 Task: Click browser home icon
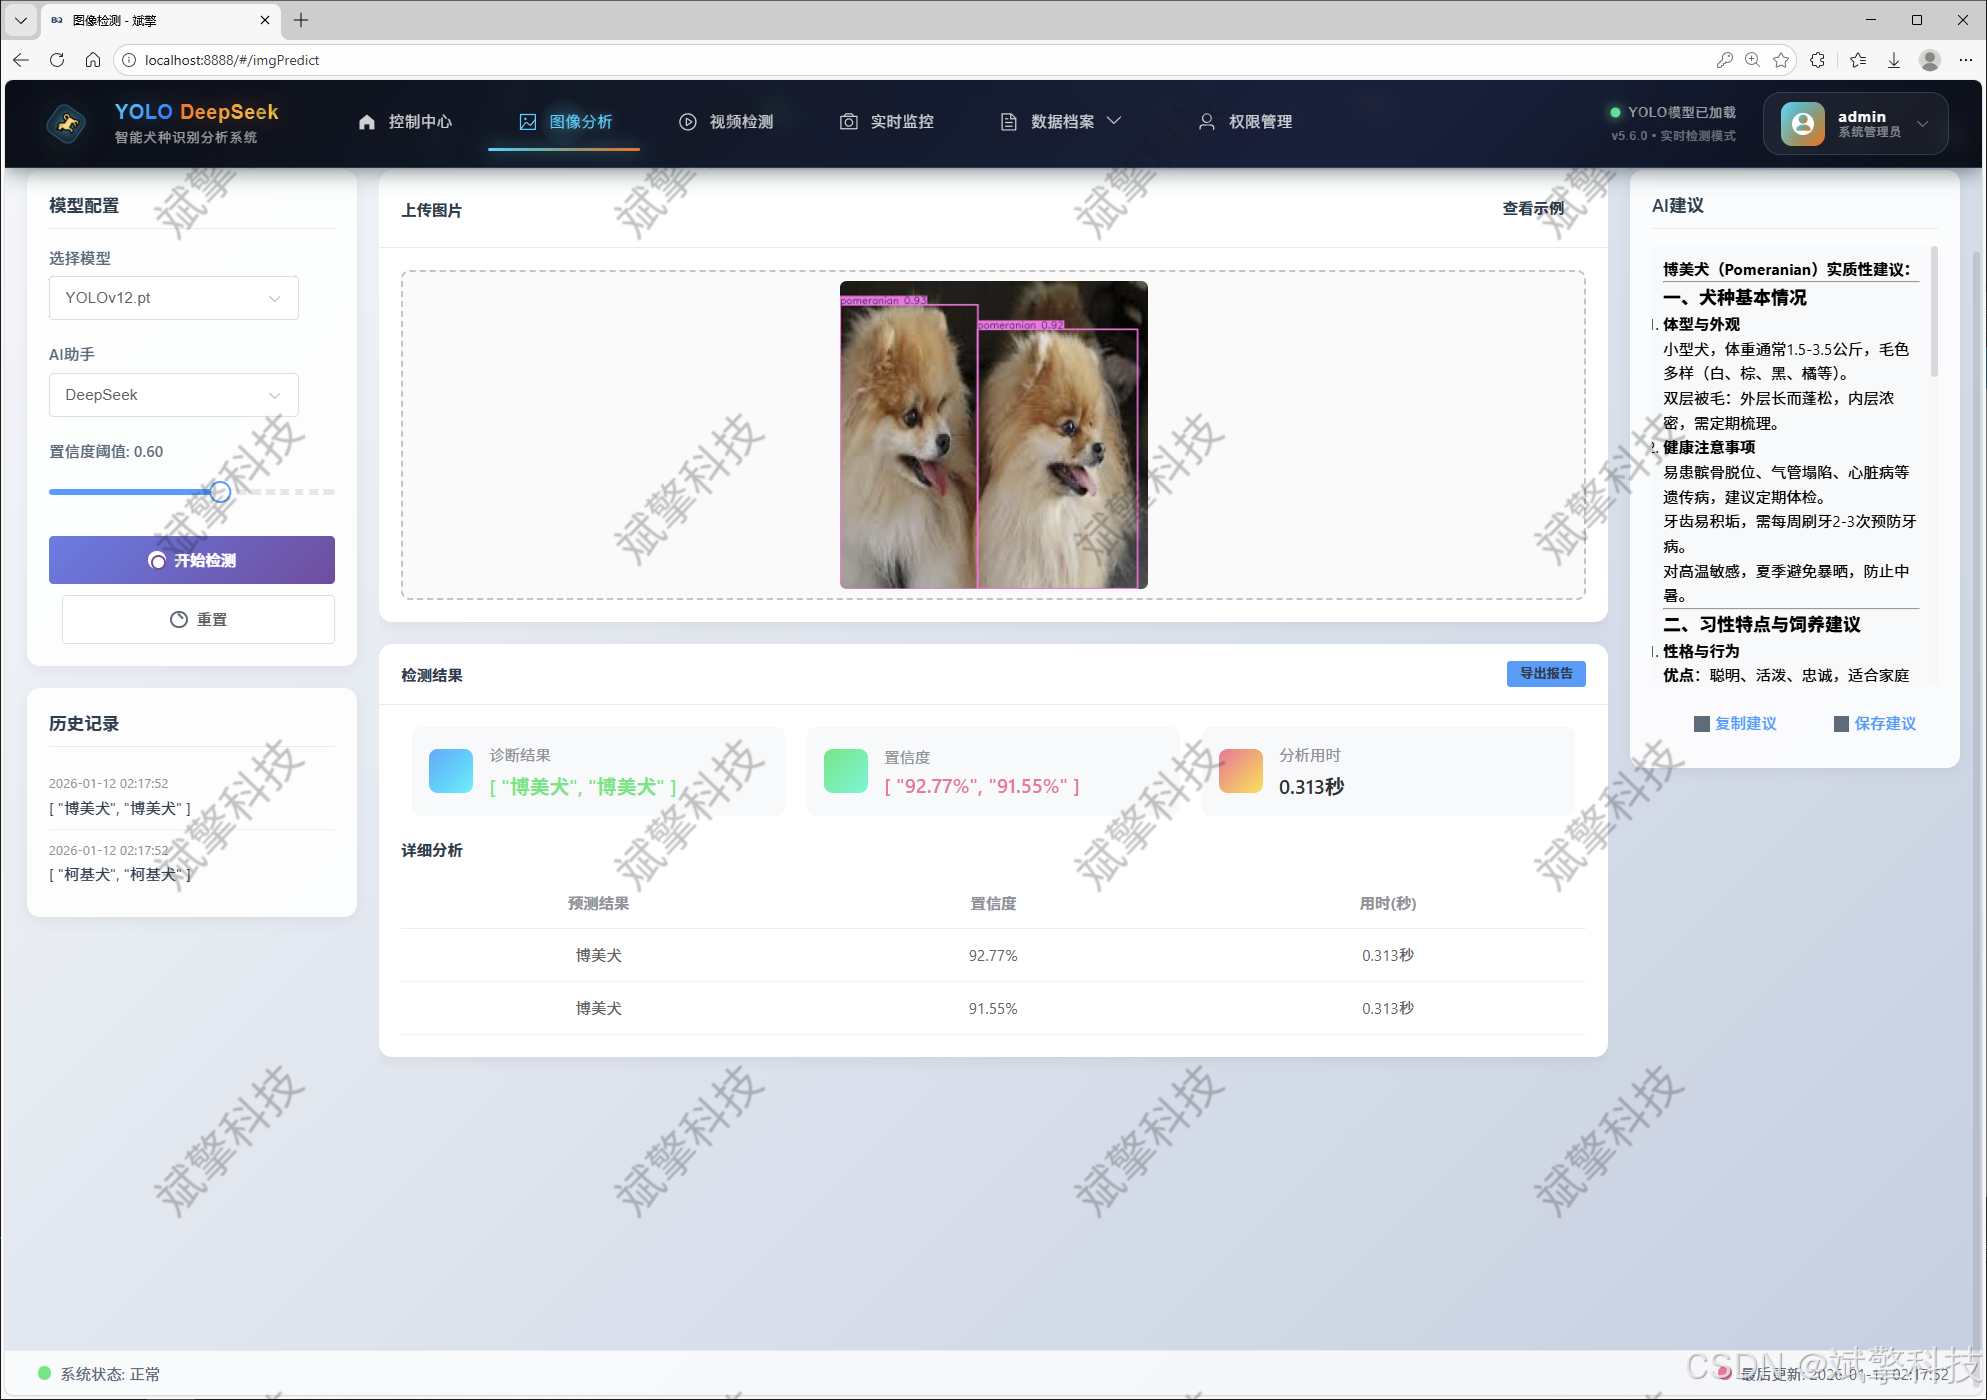pos(93,60)
